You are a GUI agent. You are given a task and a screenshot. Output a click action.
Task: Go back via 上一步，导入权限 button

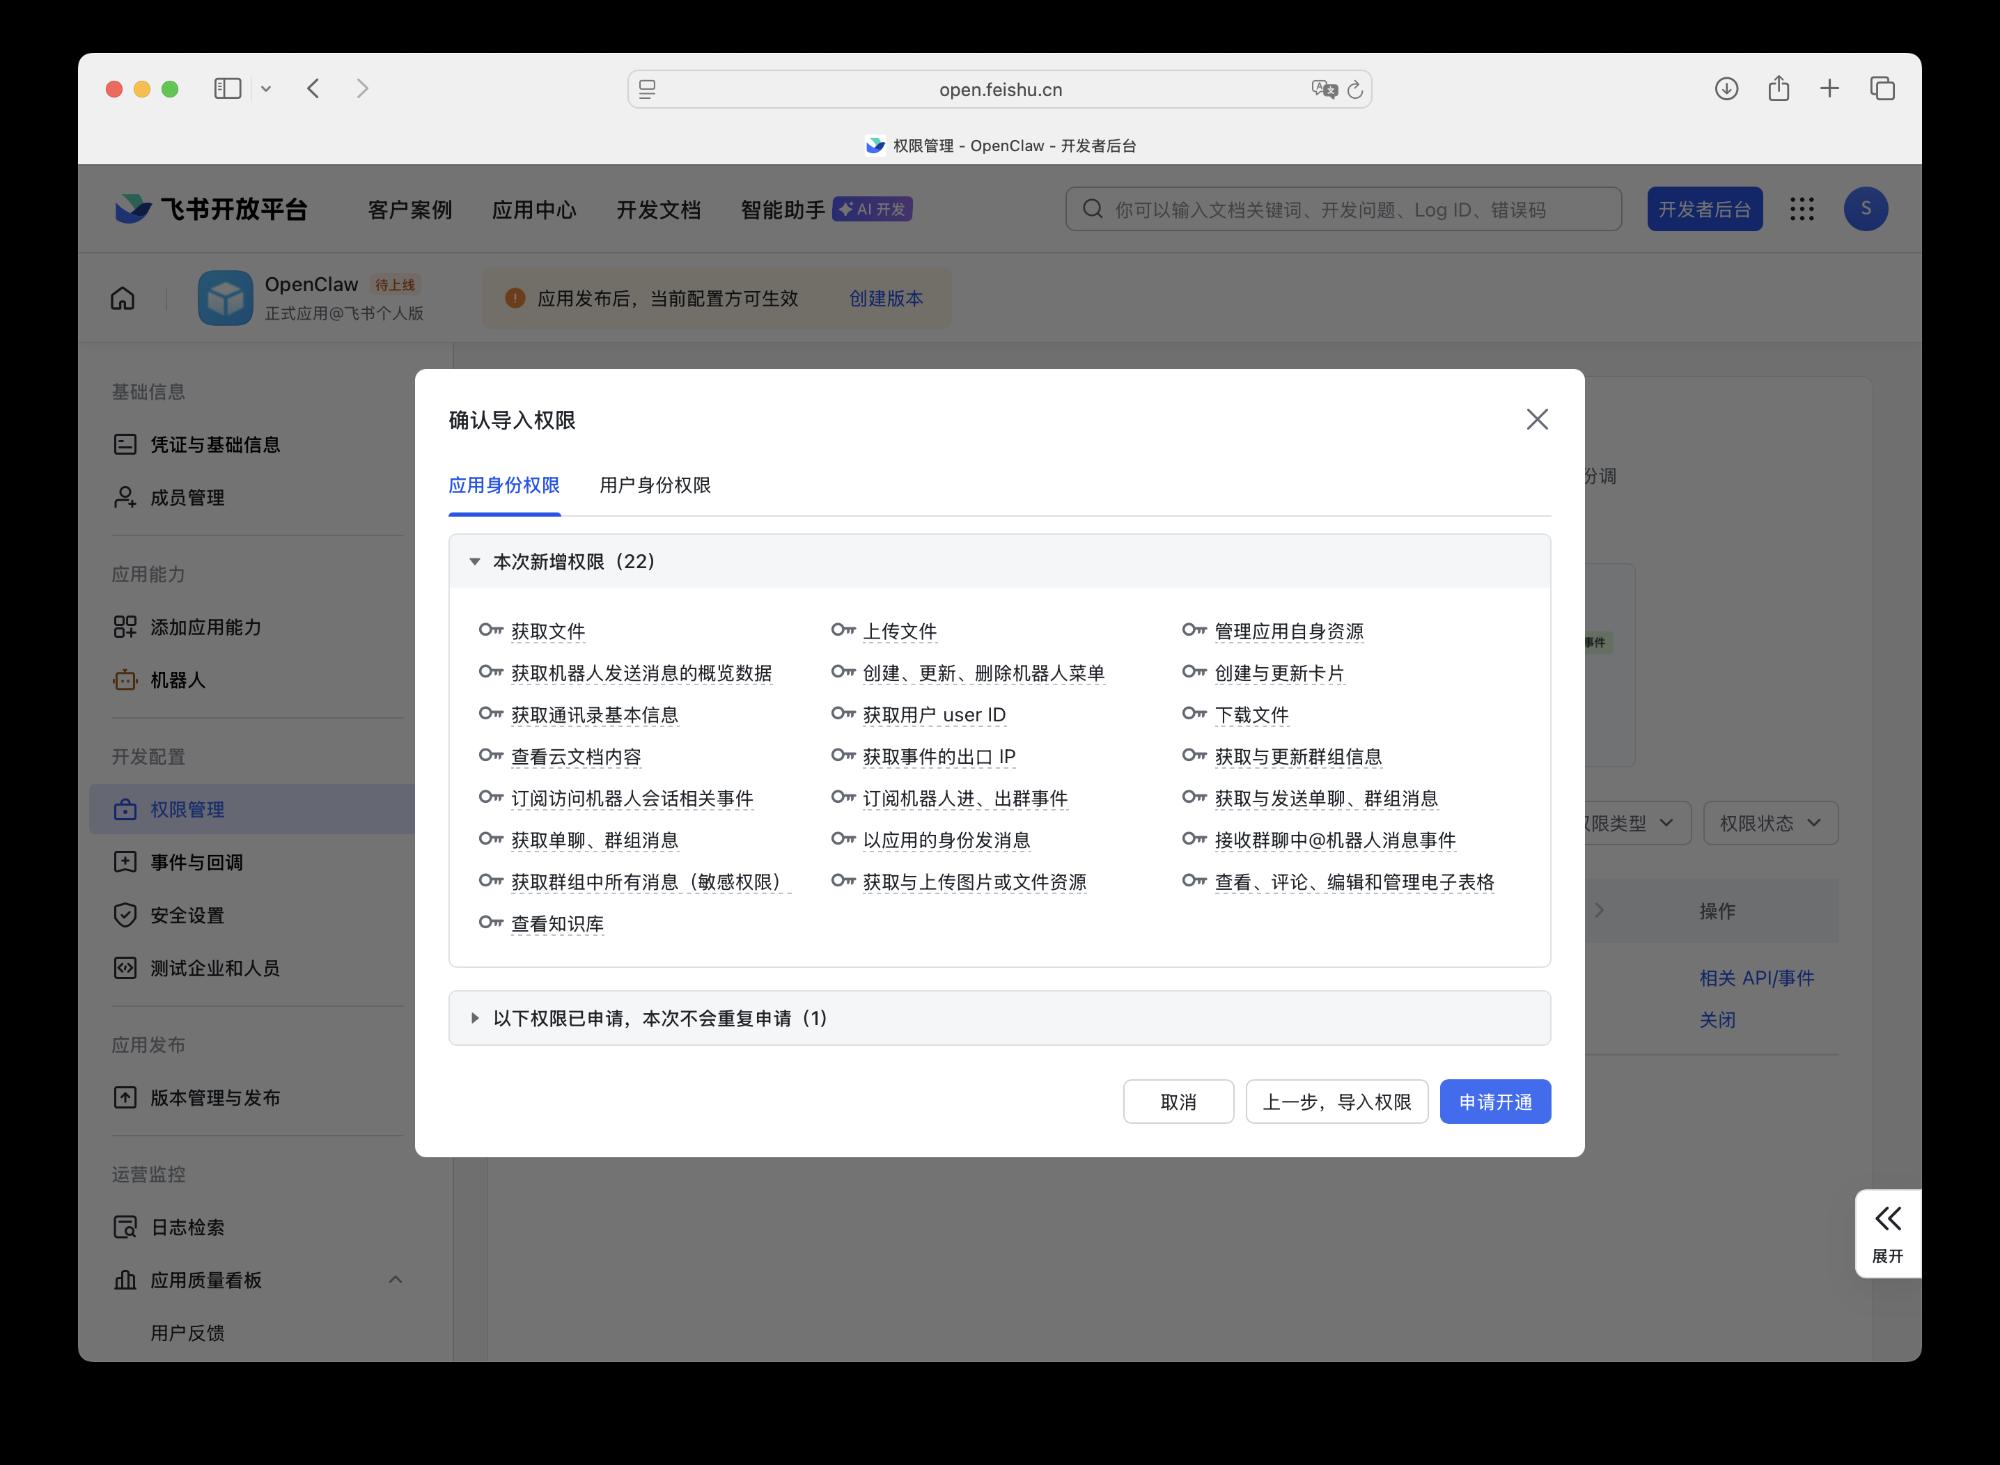point(1336,1101)
